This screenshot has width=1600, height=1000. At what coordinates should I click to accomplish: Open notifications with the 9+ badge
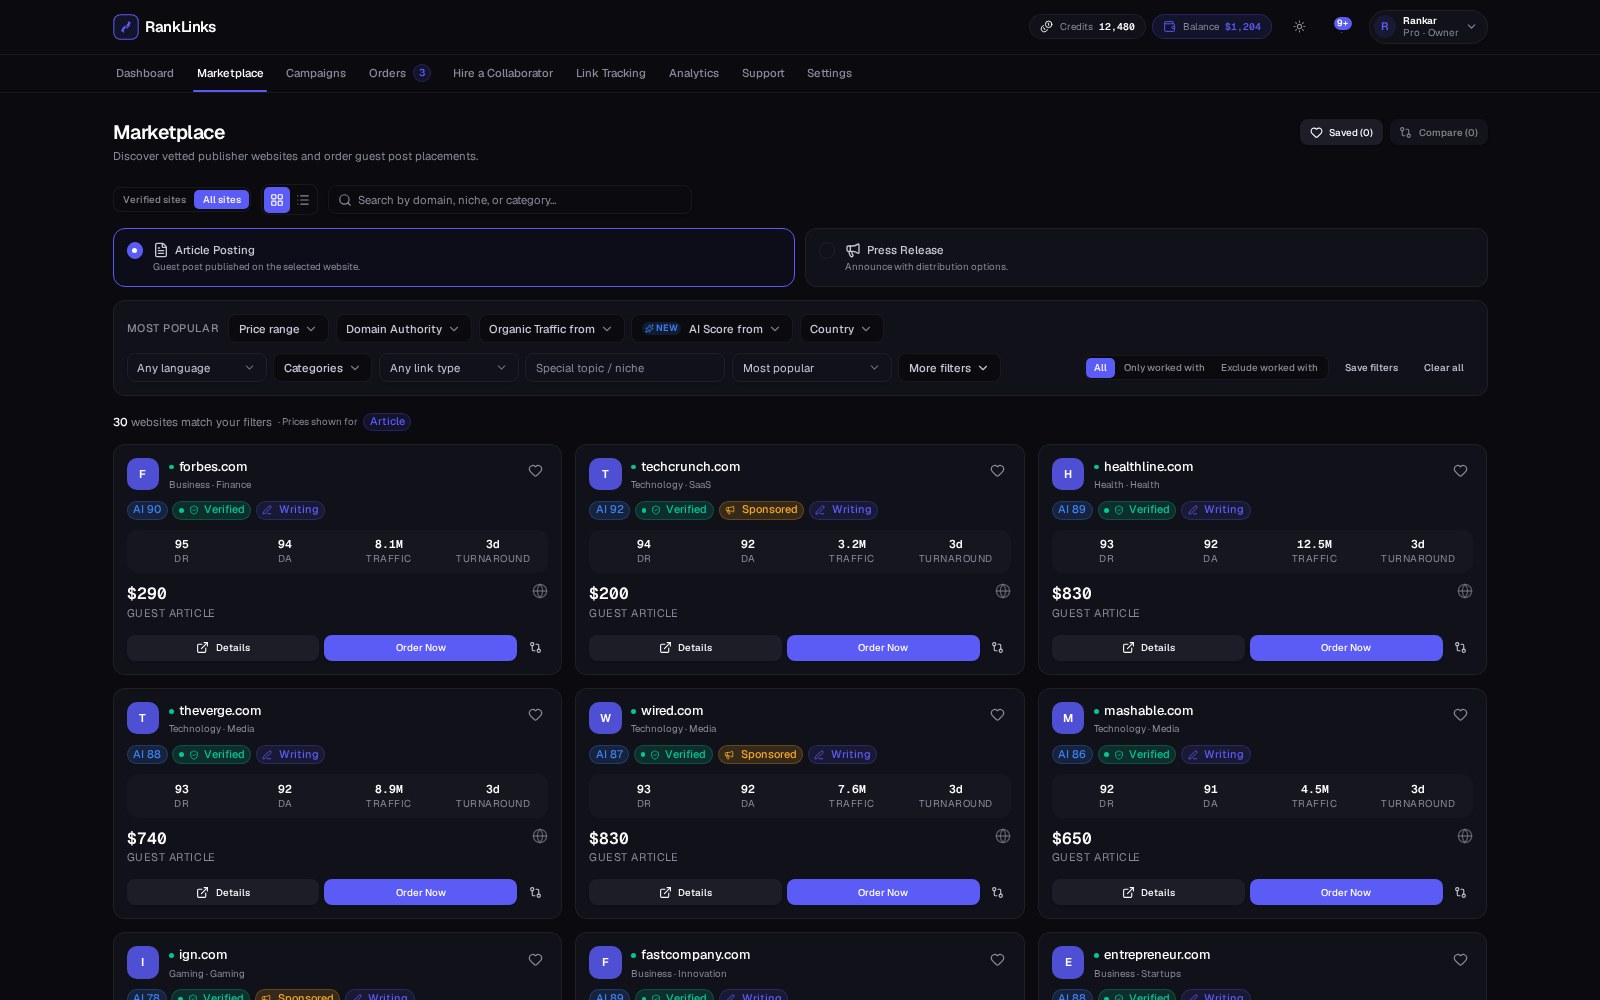[x=1342, y=24]
